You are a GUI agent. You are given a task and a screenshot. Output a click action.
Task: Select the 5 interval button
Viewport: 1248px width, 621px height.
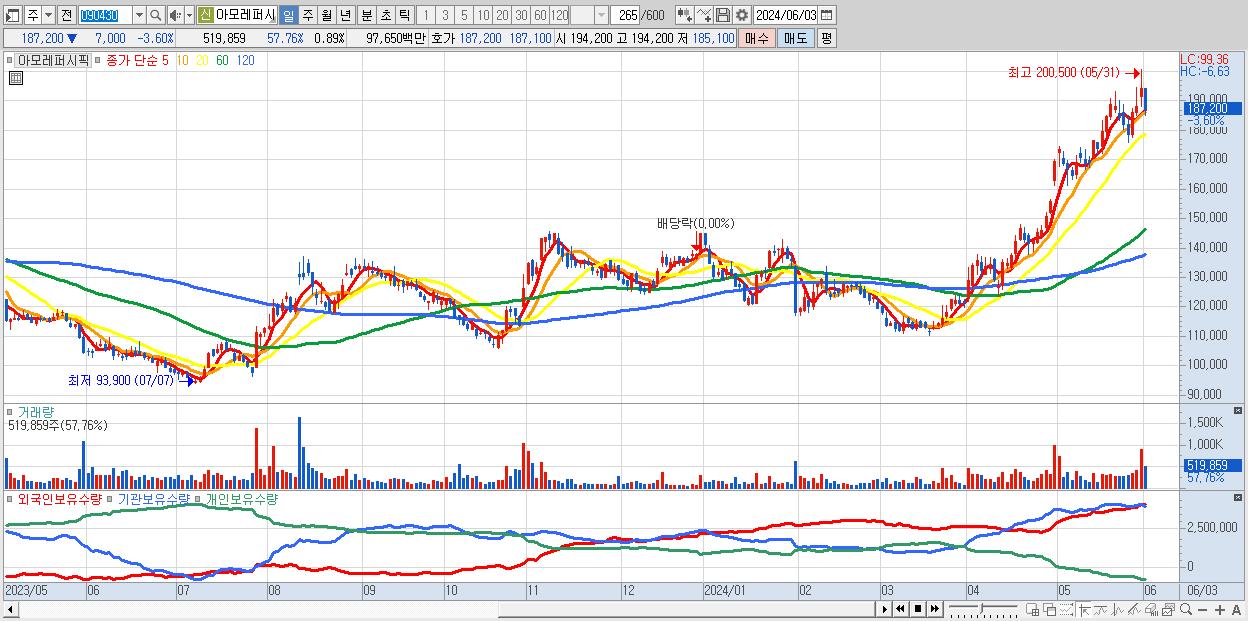point(464,15)
